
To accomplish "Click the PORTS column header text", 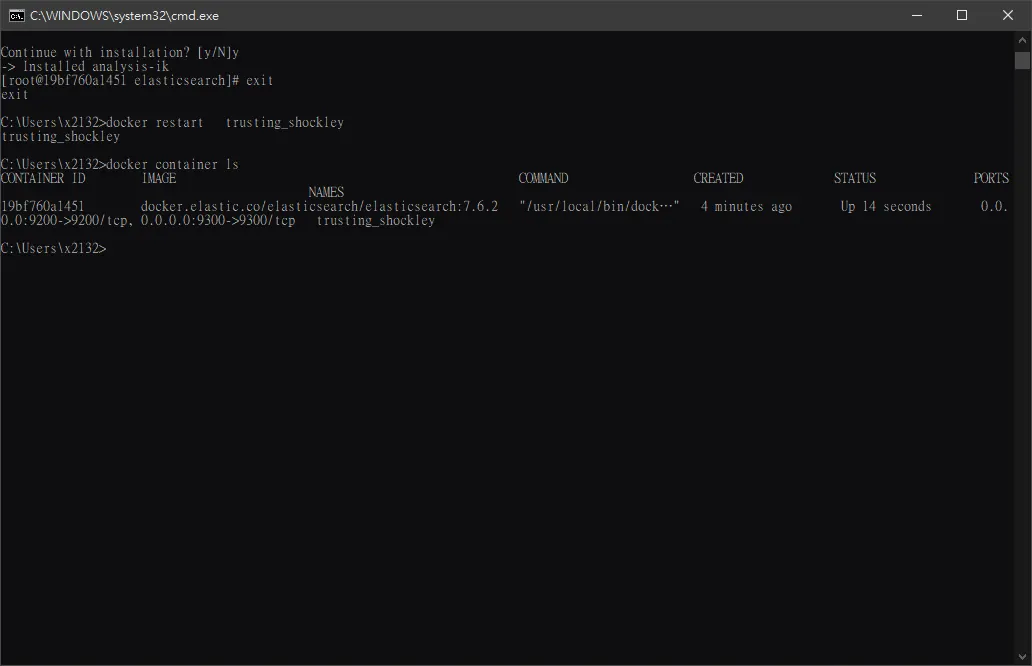I will (991, 178).
